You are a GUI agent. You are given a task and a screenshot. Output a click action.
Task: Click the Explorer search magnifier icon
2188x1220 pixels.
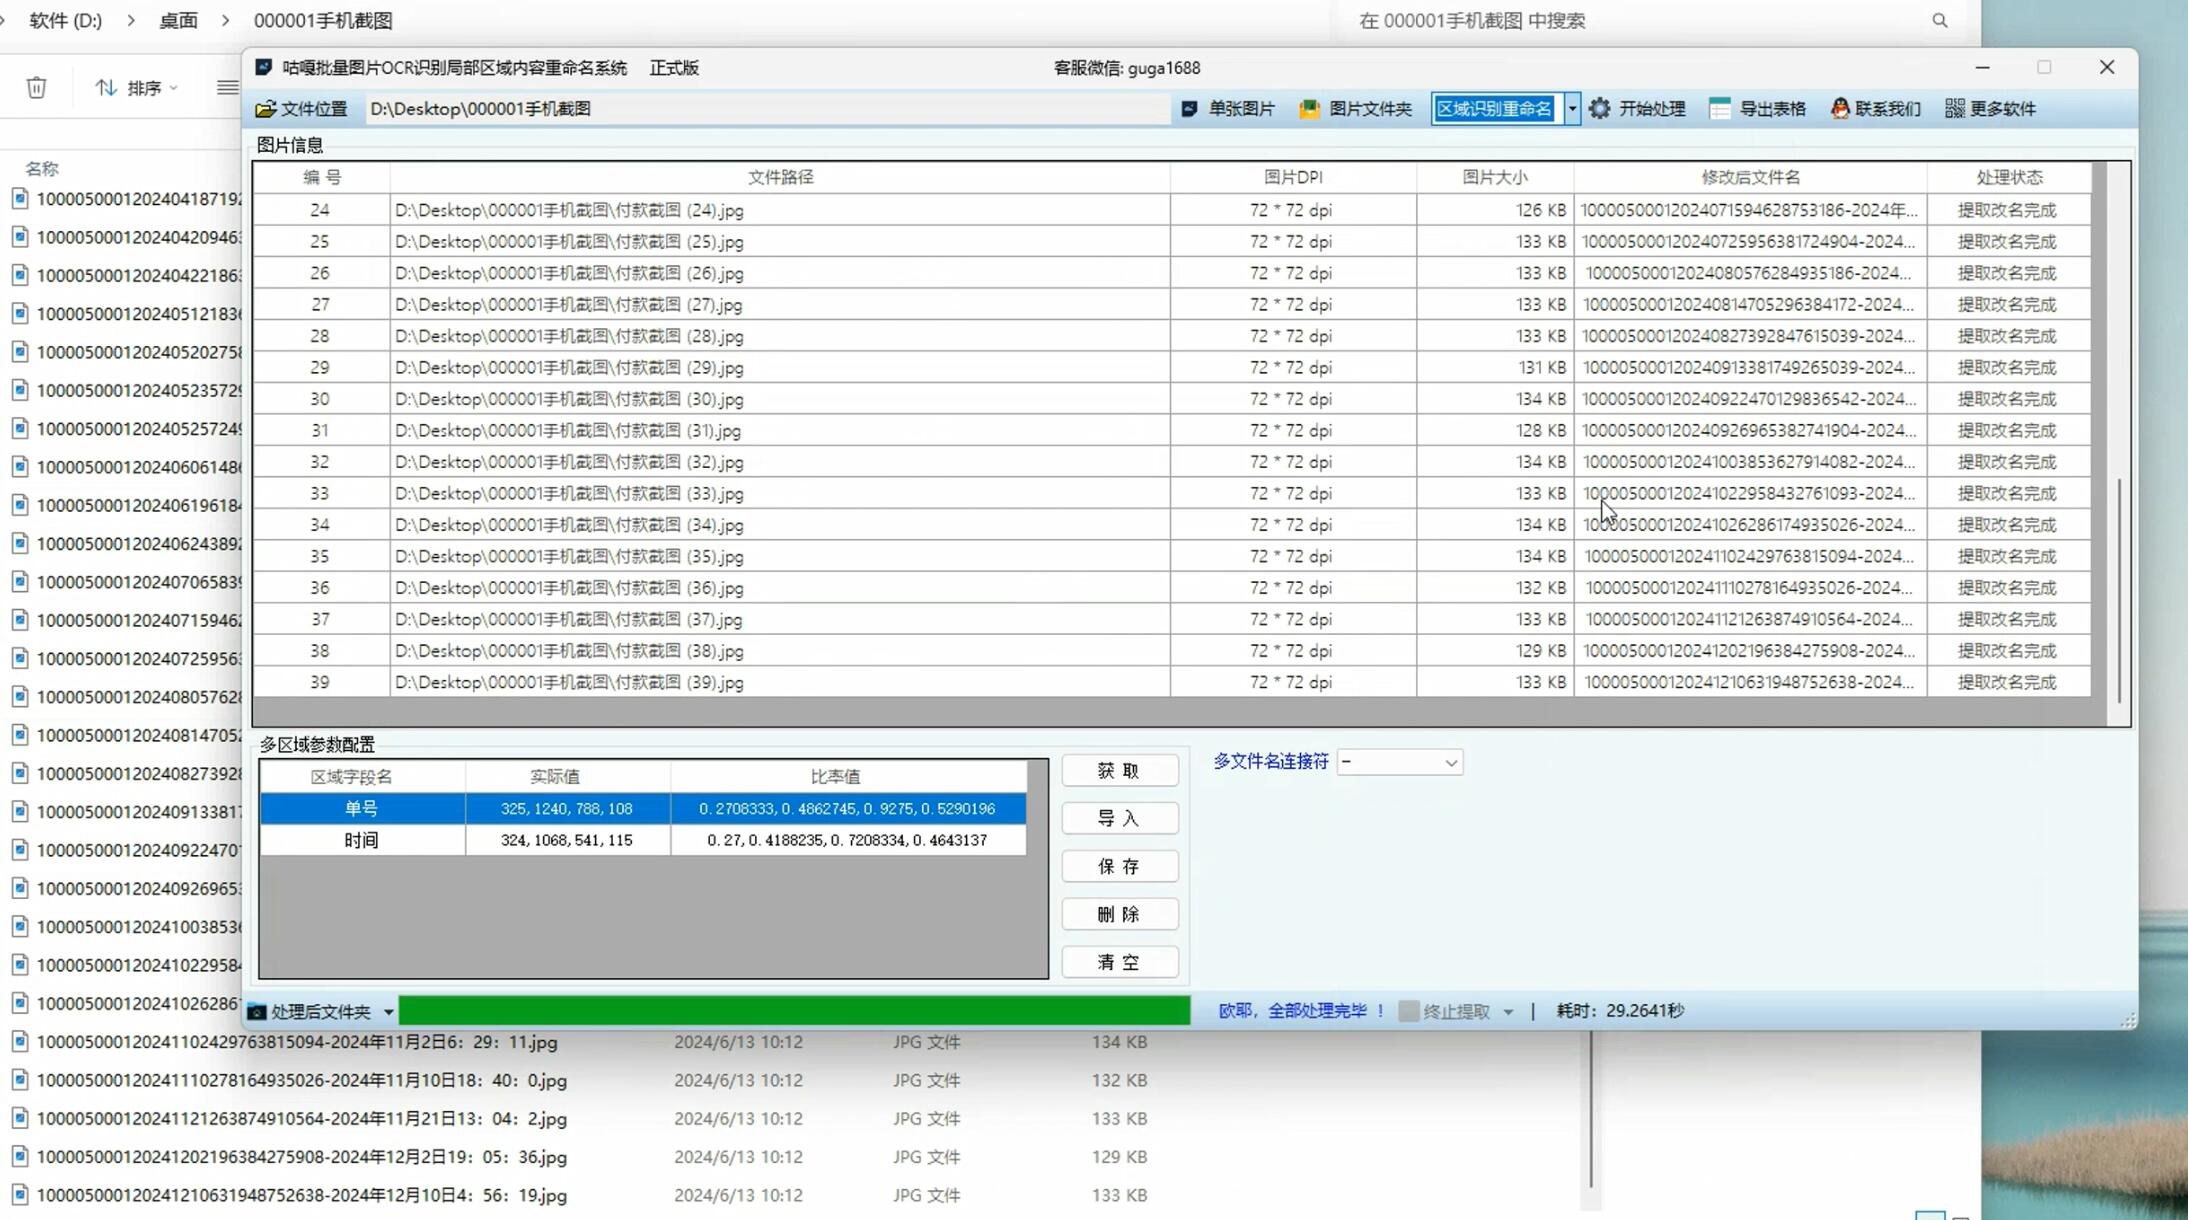tap(1940, 20)
